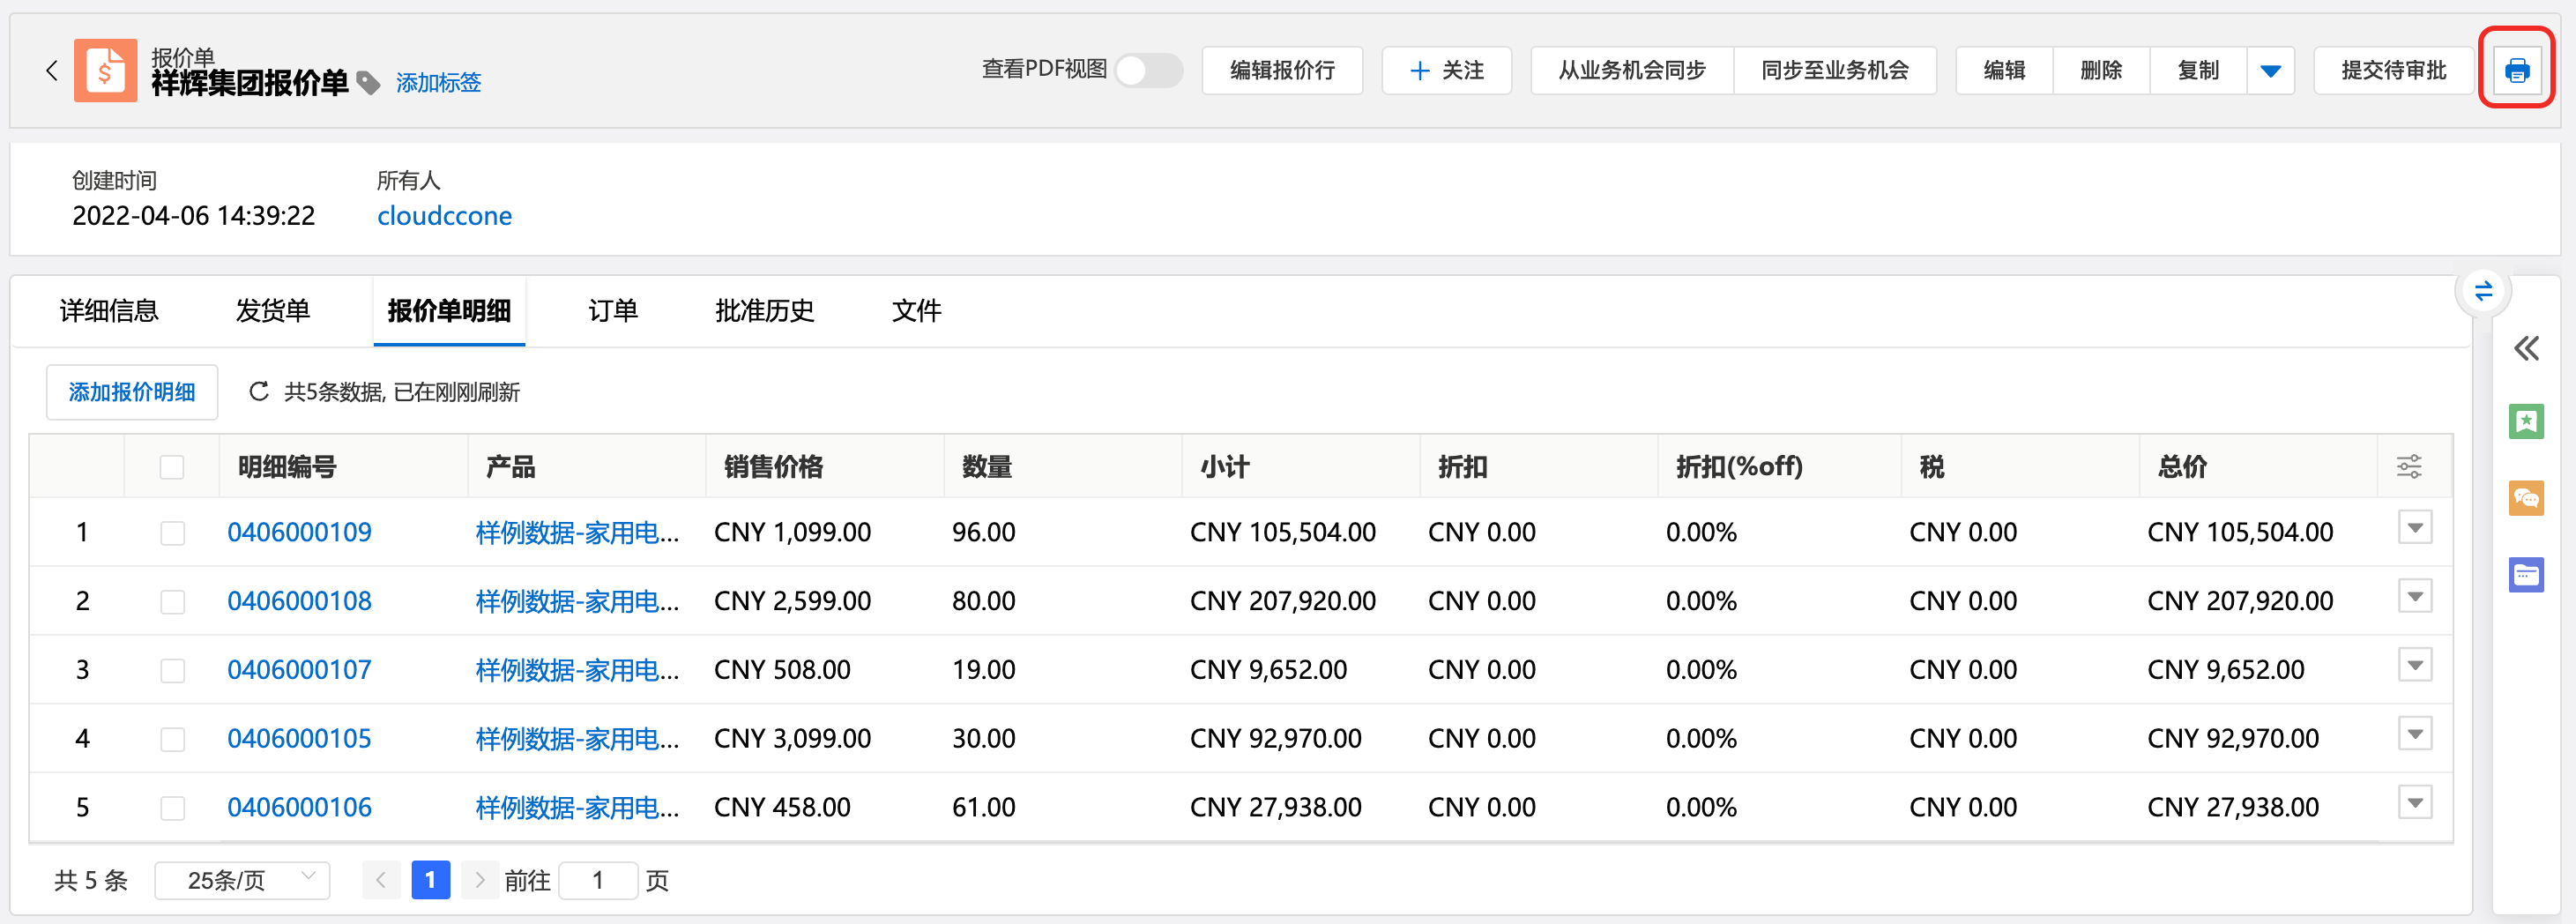Open table column settings icon
The width and height of the screenshot is (2576, 924).
(2409, 466)
